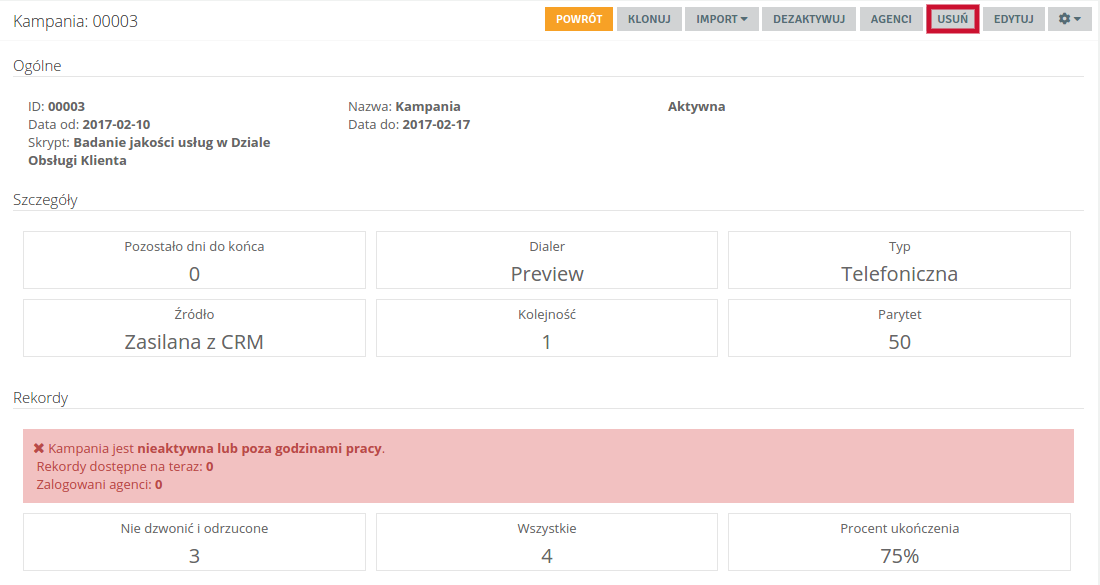The height and width of the screenshot is (585, 1100).
Task: Click 'Data od: 2017-02-10' text
Action: [x=89, y=124]
